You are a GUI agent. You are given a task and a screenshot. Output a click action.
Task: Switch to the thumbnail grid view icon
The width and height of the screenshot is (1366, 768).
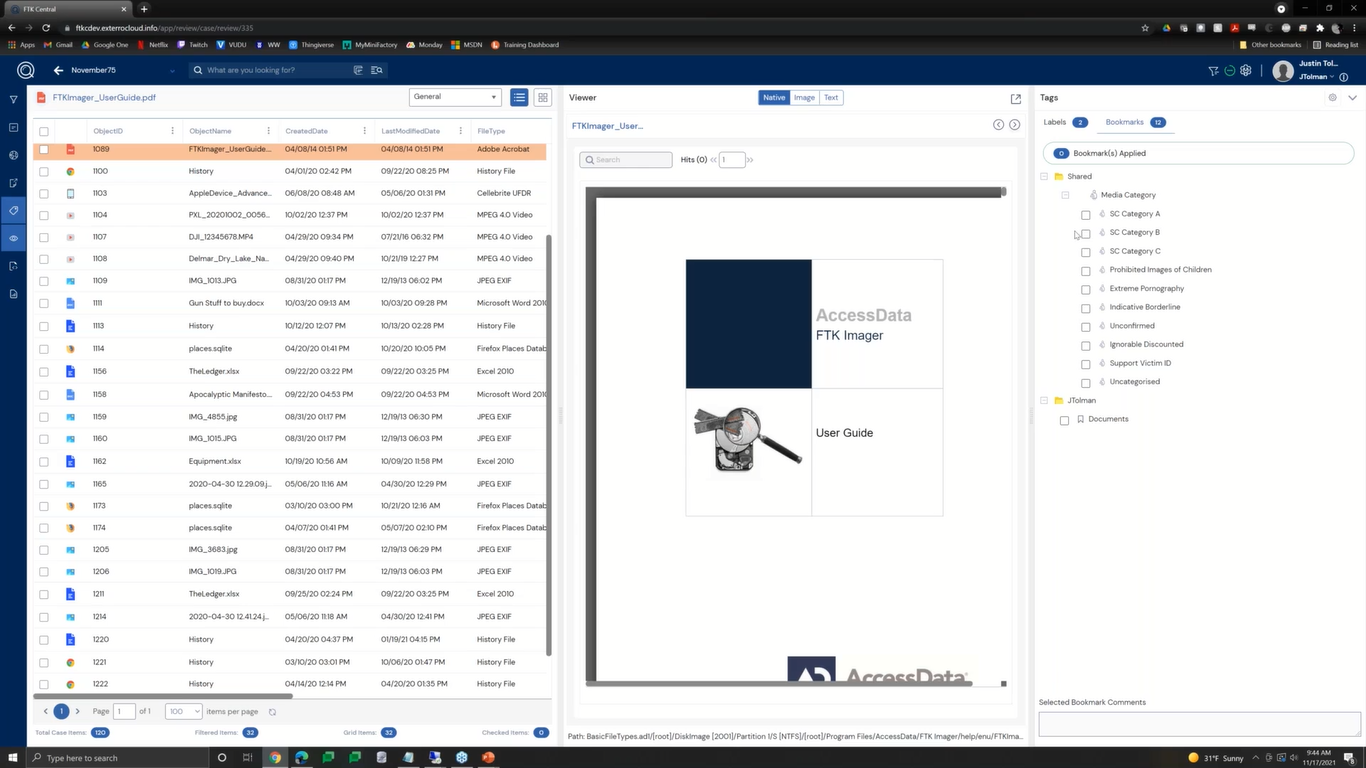543,98
